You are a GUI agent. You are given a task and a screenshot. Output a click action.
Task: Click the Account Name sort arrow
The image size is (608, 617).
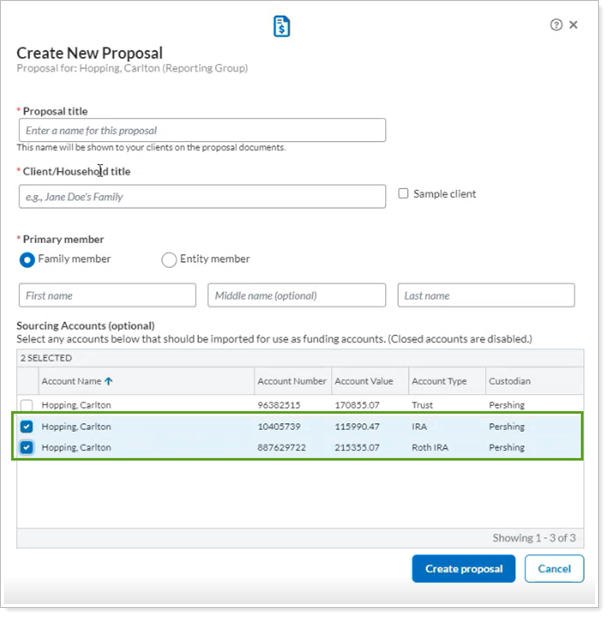[x=109, y=381]
